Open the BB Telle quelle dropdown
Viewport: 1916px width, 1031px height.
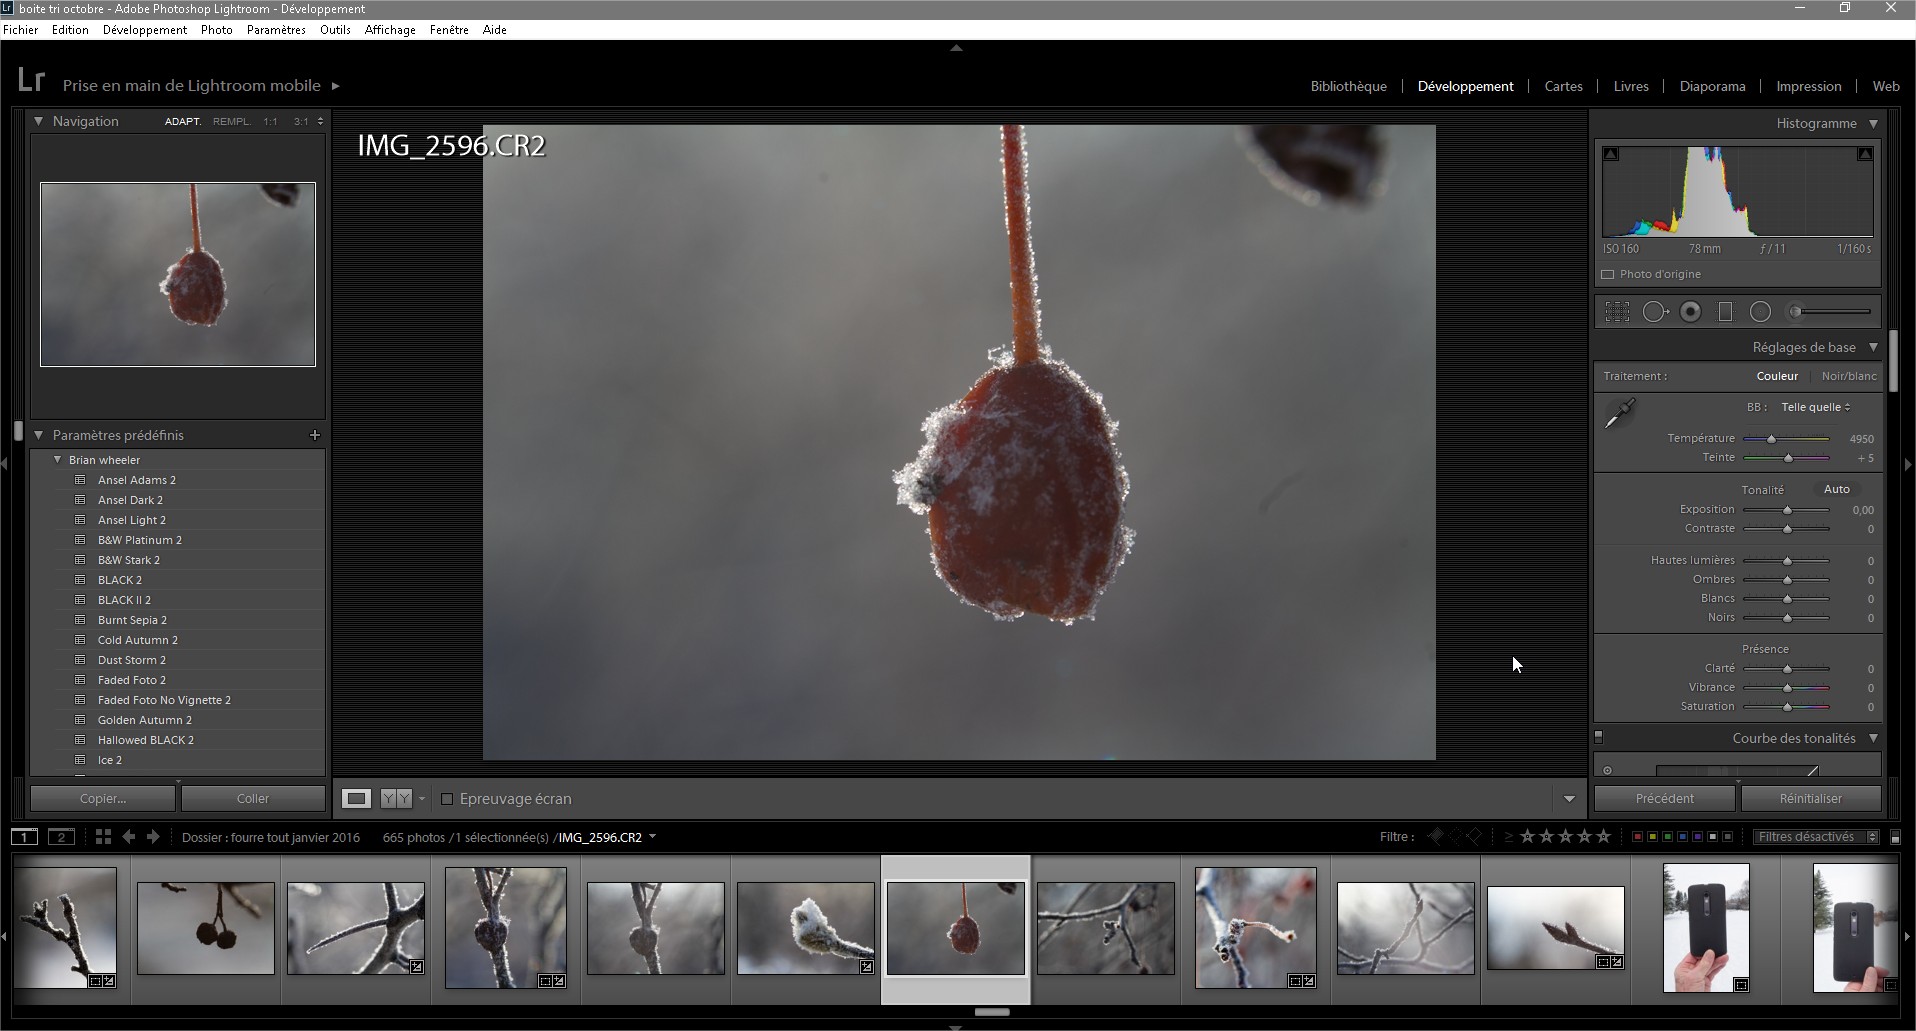(1815, 407)
